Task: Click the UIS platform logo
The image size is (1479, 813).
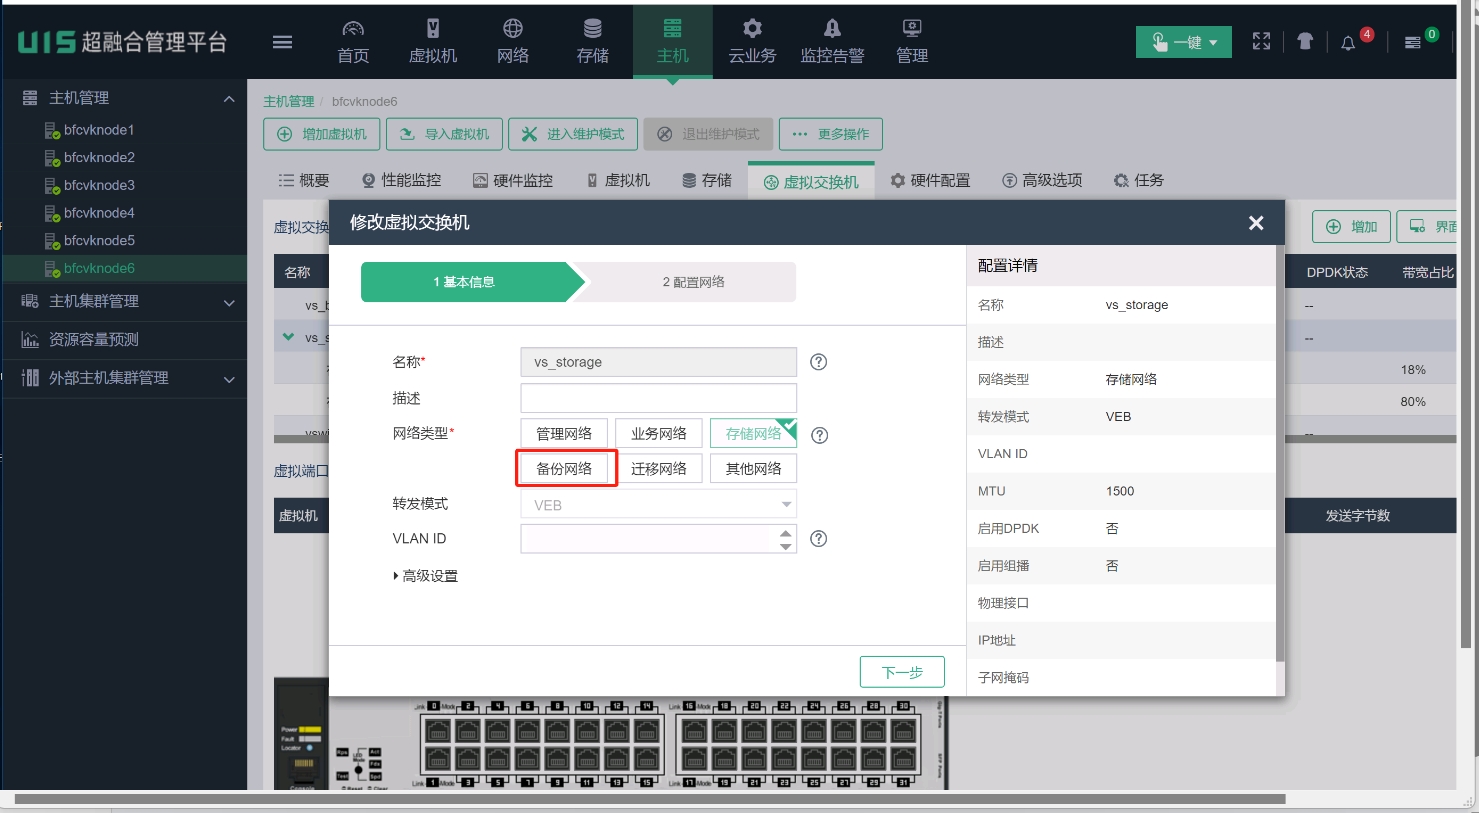Action: pyautogui.click(x=122, y=41)
